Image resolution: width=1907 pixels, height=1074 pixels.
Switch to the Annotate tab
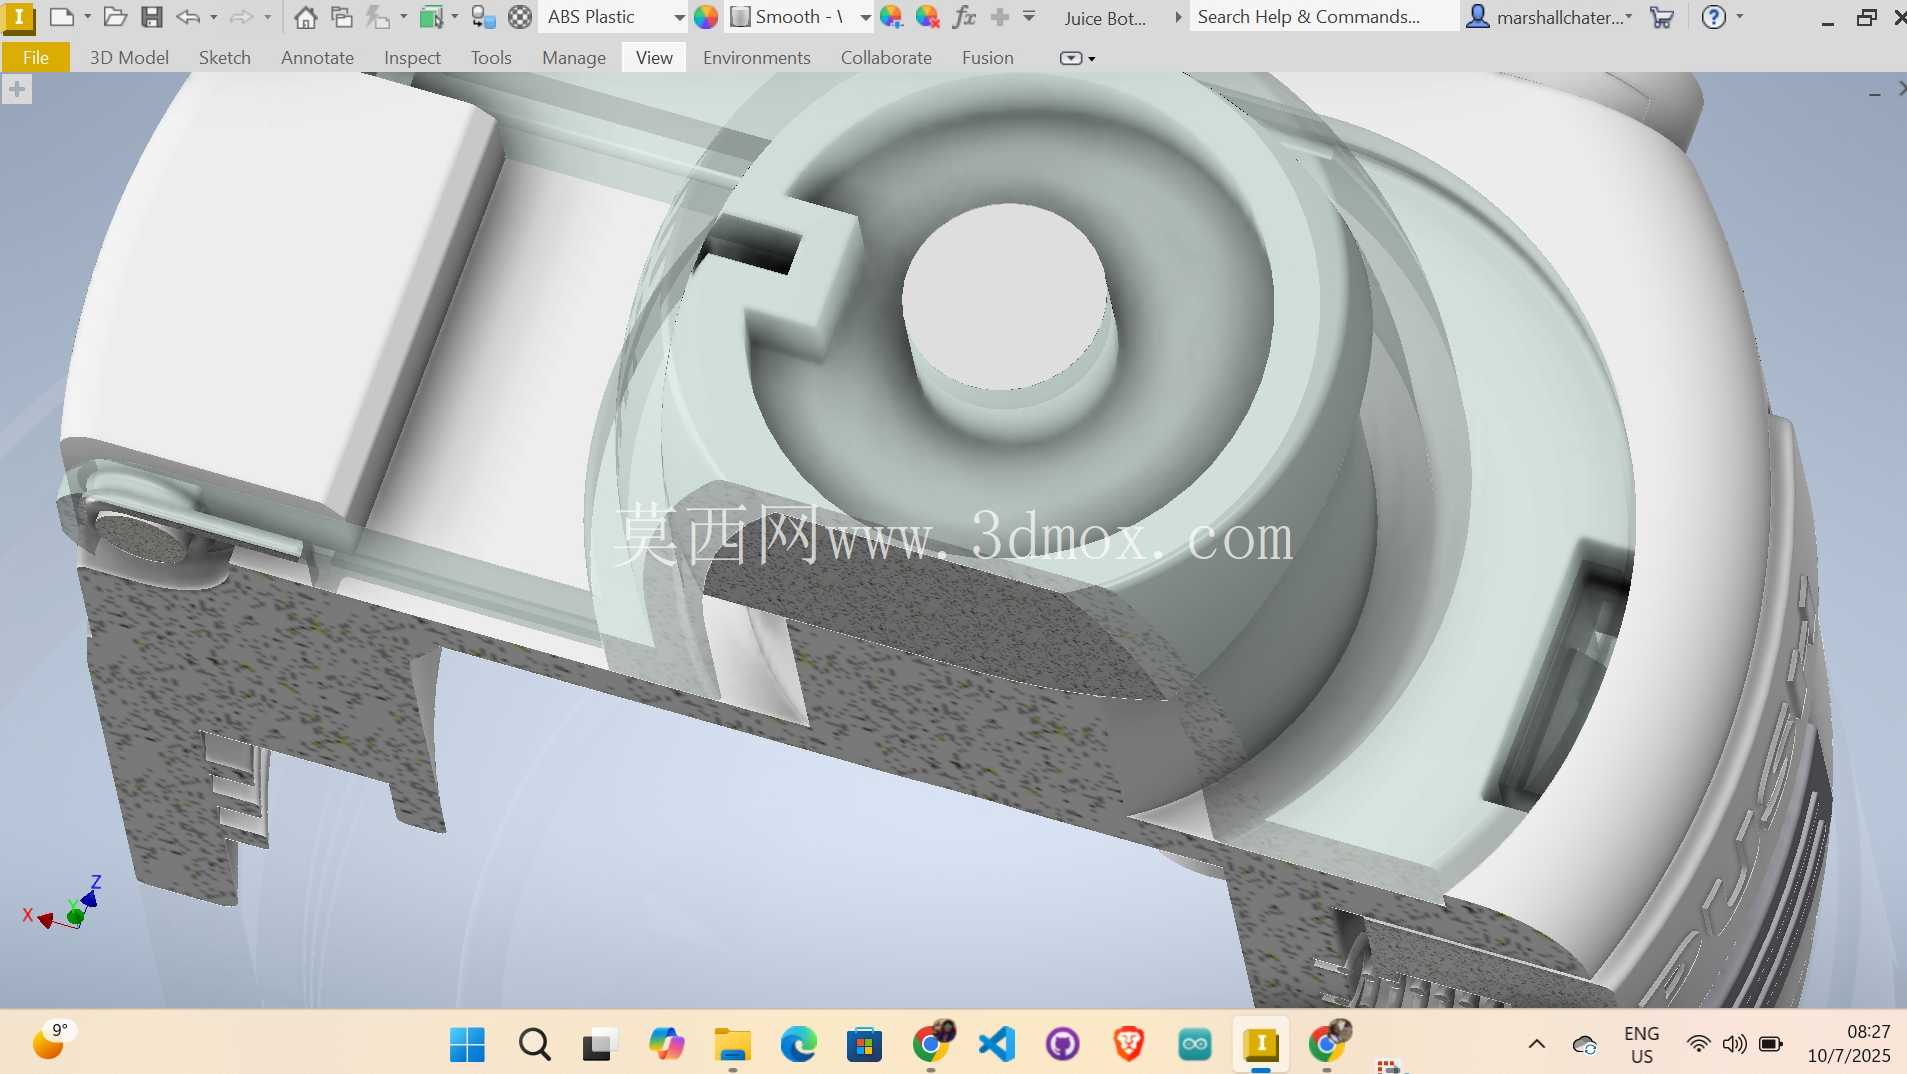tap(317, 57)
